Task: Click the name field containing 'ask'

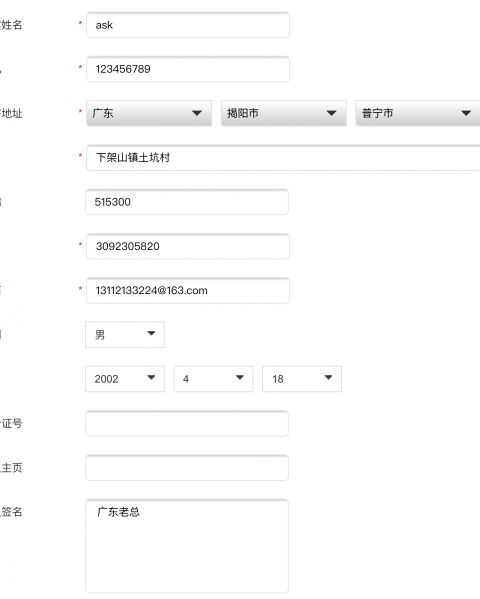Action: (x=188, y=25)
